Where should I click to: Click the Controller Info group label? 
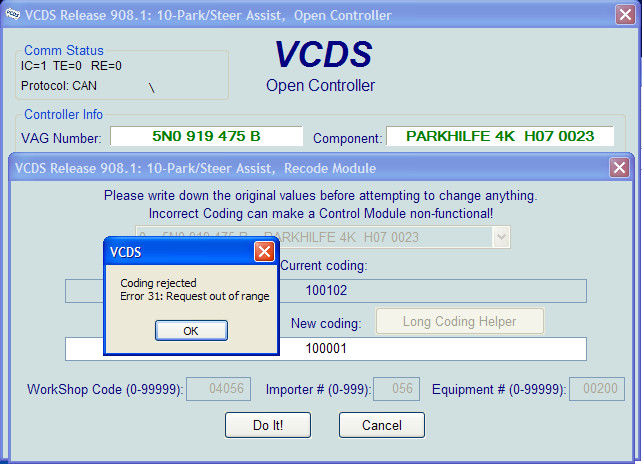[x=63, y=115]
